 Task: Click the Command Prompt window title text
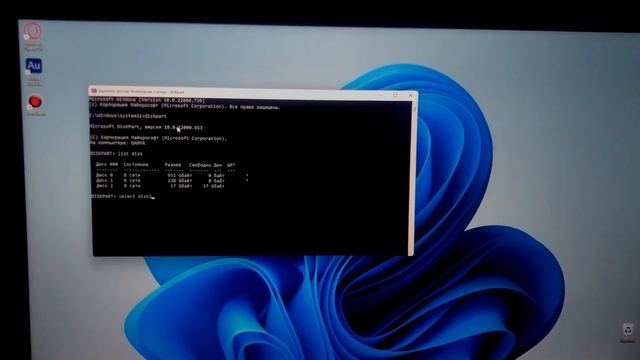(142, 91)
